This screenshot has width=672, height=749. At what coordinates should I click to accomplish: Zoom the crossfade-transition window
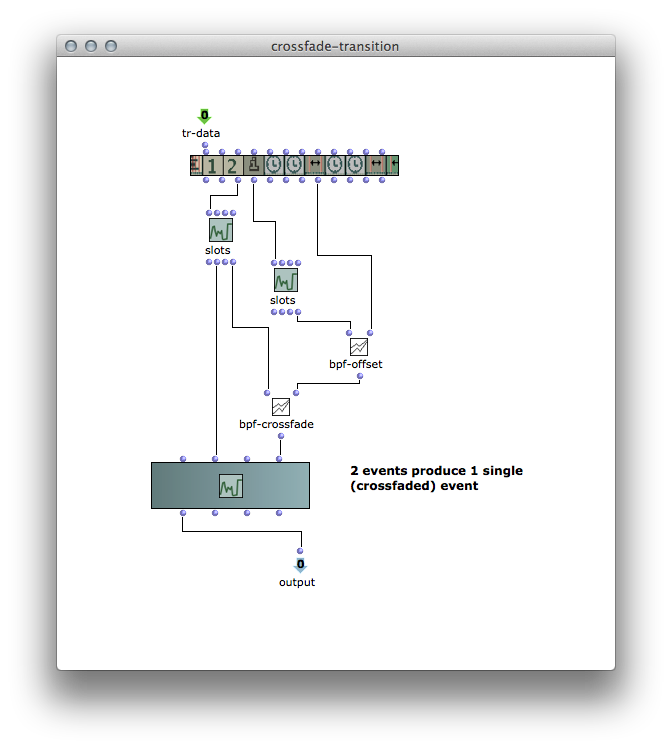pyautogui.click(x=111, y=46)
